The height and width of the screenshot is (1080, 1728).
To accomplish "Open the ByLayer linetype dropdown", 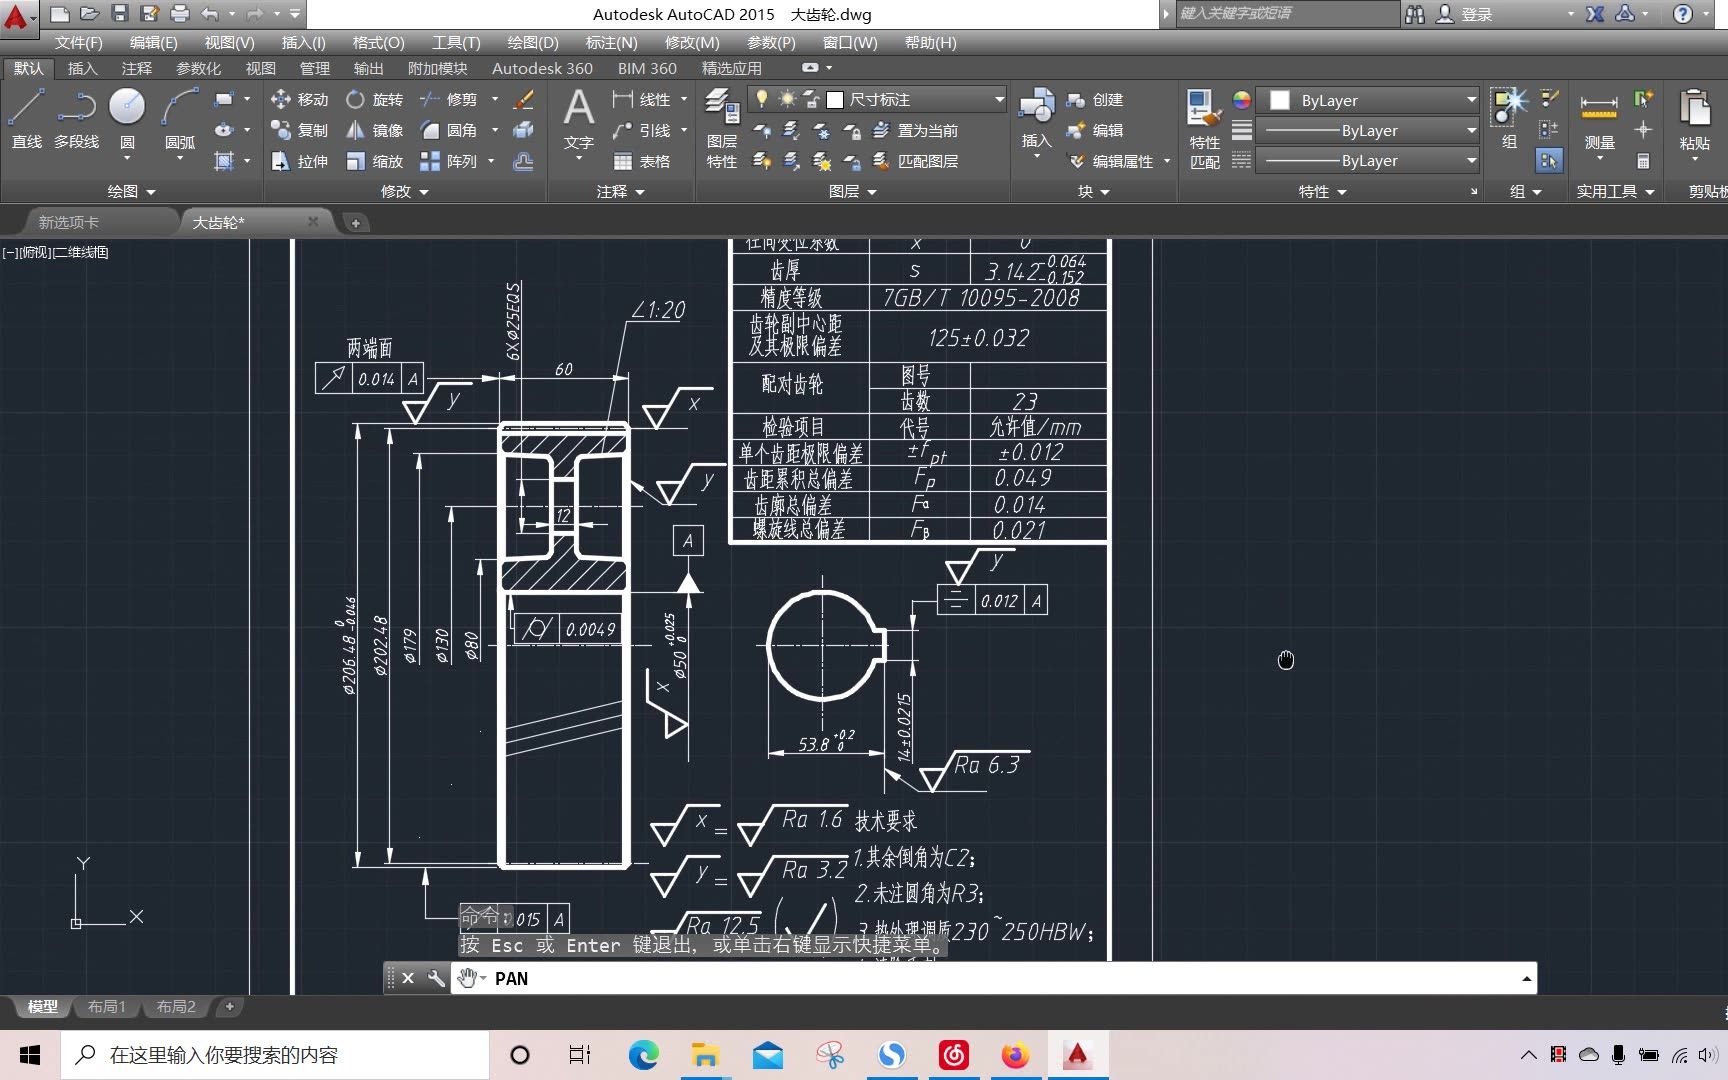I will pos(1366,161).
